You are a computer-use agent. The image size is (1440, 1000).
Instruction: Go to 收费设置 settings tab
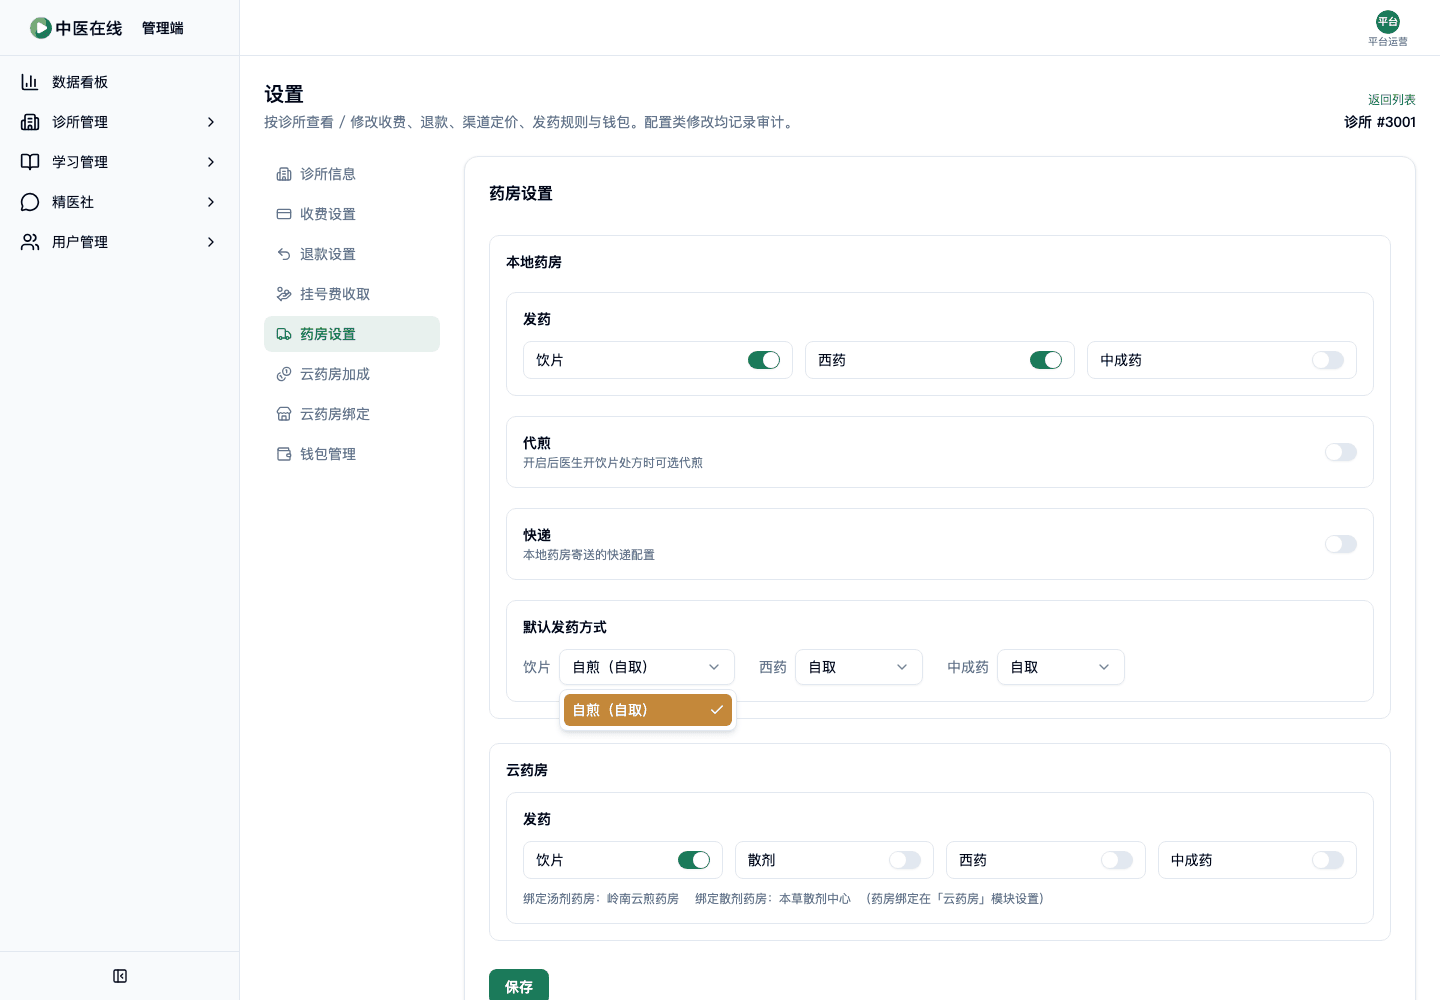click(x=352, y=214)
